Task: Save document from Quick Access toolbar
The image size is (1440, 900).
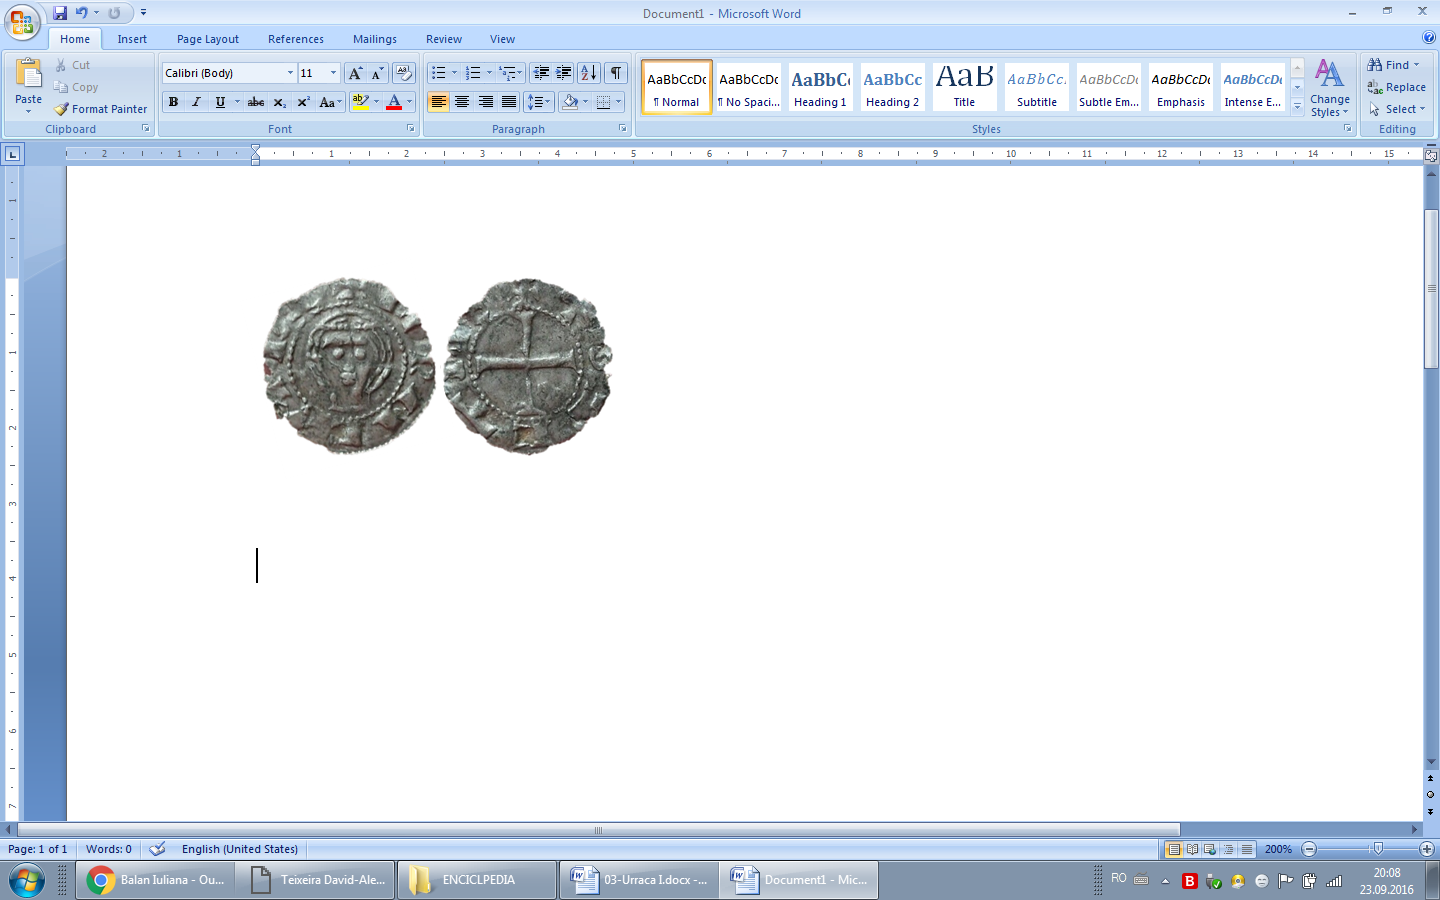Action: pos(60,13)
